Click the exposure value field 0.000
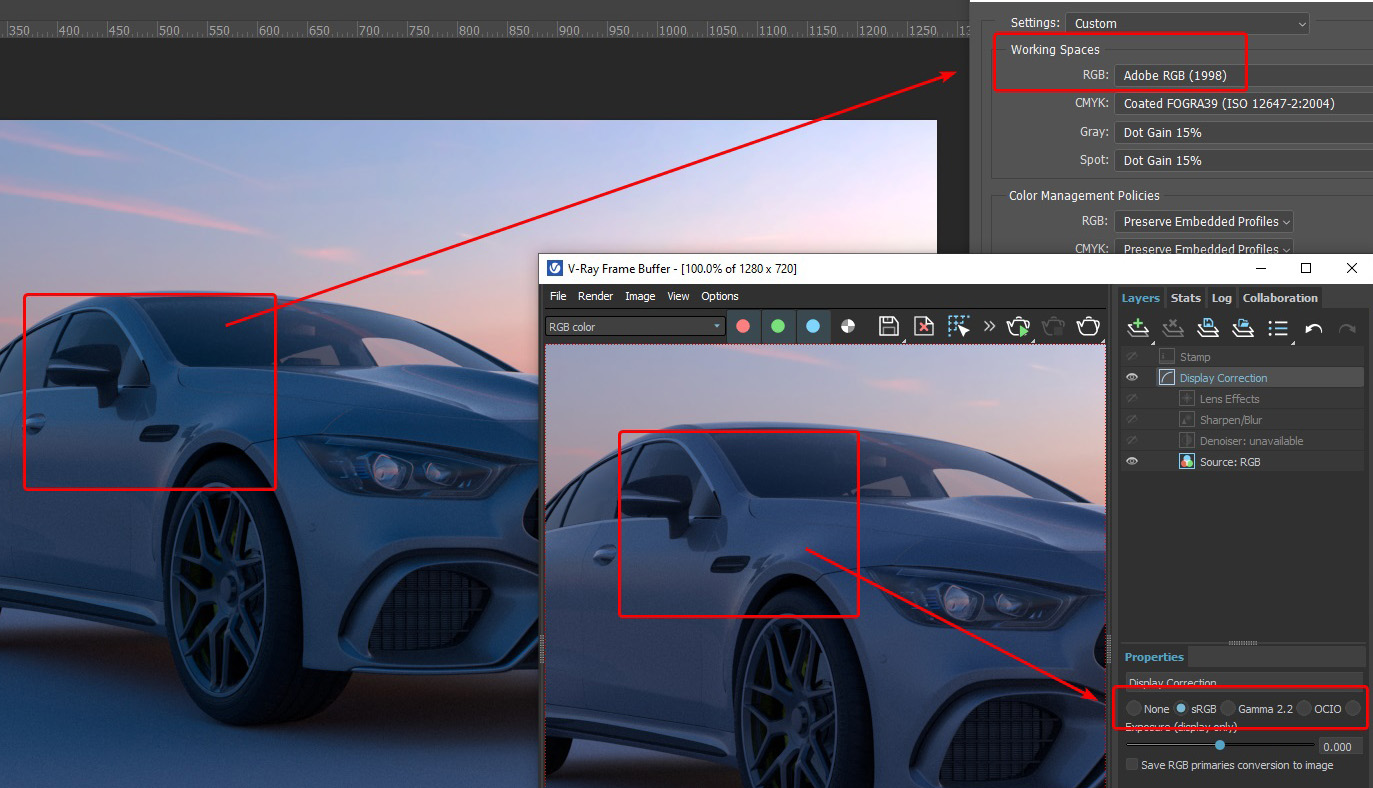Screen dimensions: 1373x788 (x=1342, y=746)
